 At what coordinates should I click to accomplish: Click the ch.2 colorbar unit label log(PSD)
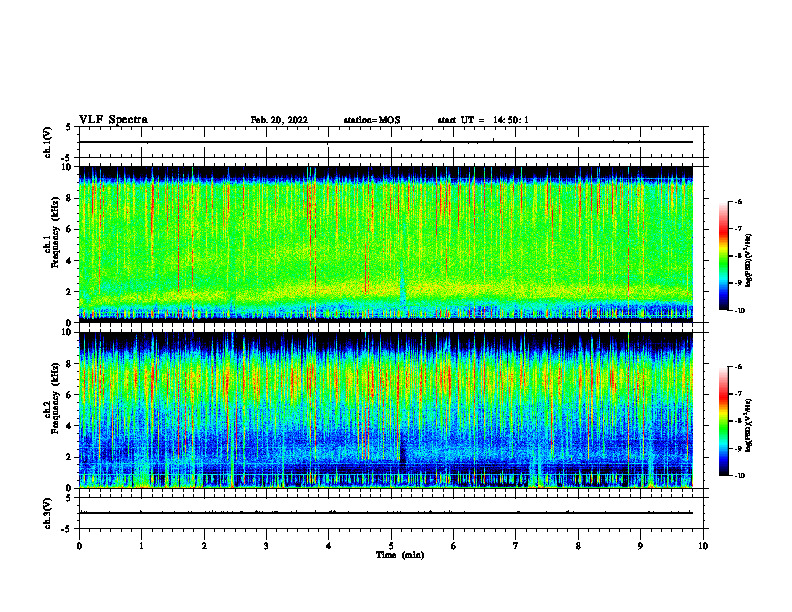[x=749, y=426]
